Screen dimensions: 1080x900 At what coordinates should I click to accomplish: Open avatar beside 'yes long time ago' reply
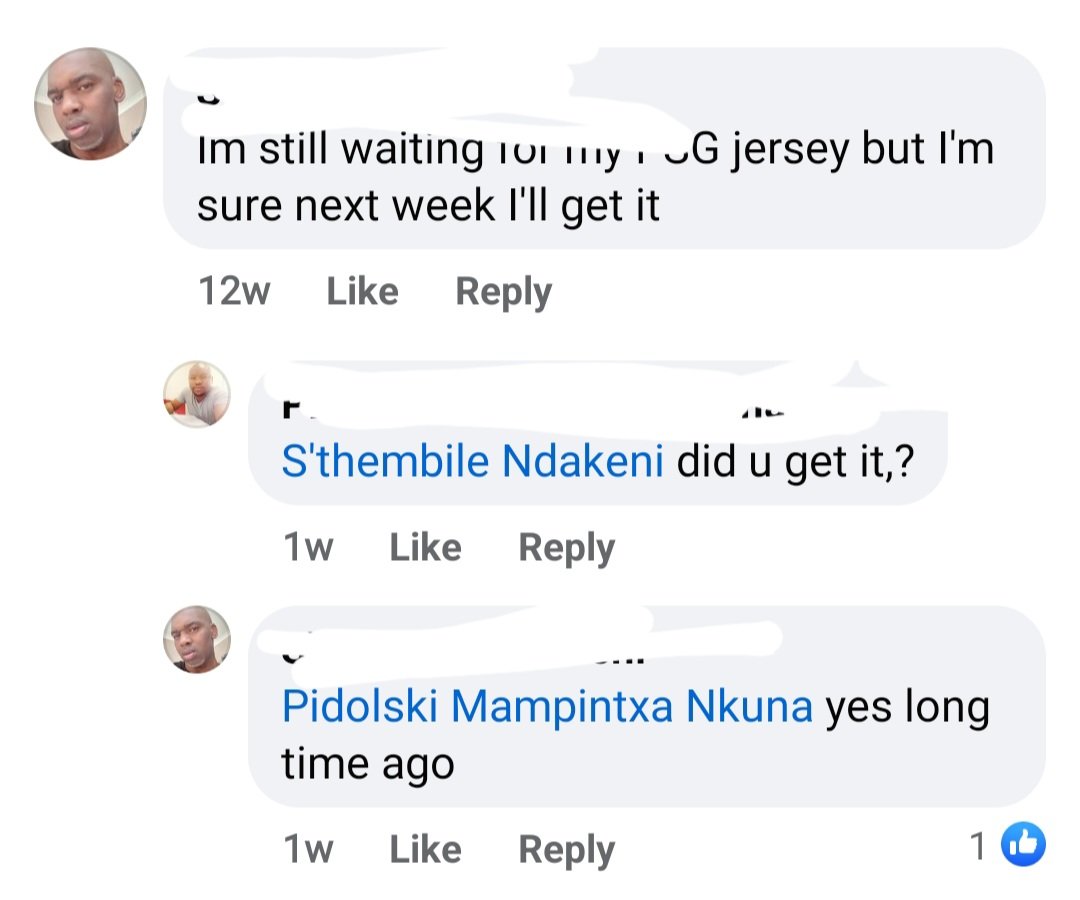pos(197,639)
